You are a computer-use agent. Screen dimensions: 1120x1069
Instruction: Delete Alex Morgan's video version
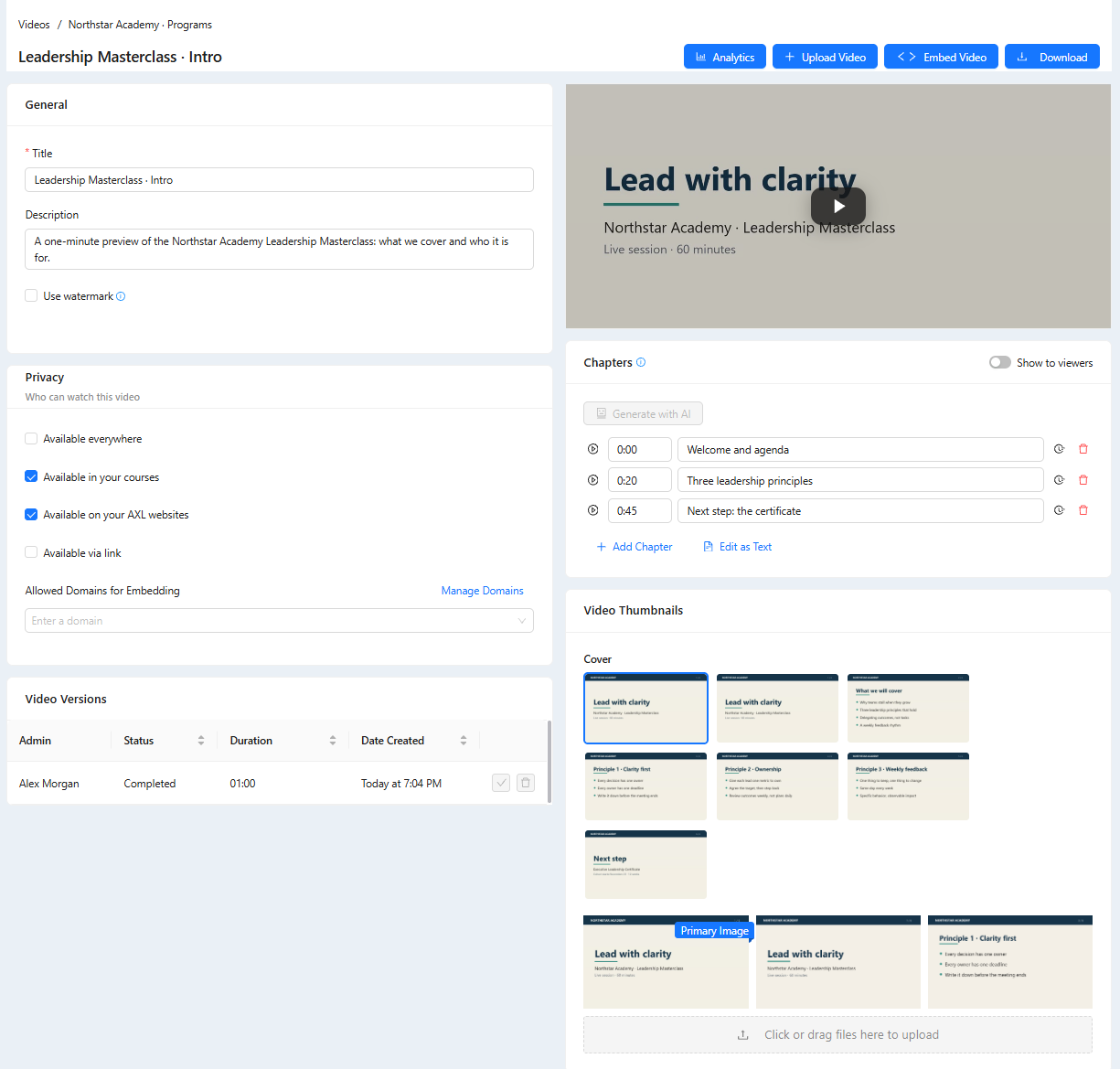point(526,783)
